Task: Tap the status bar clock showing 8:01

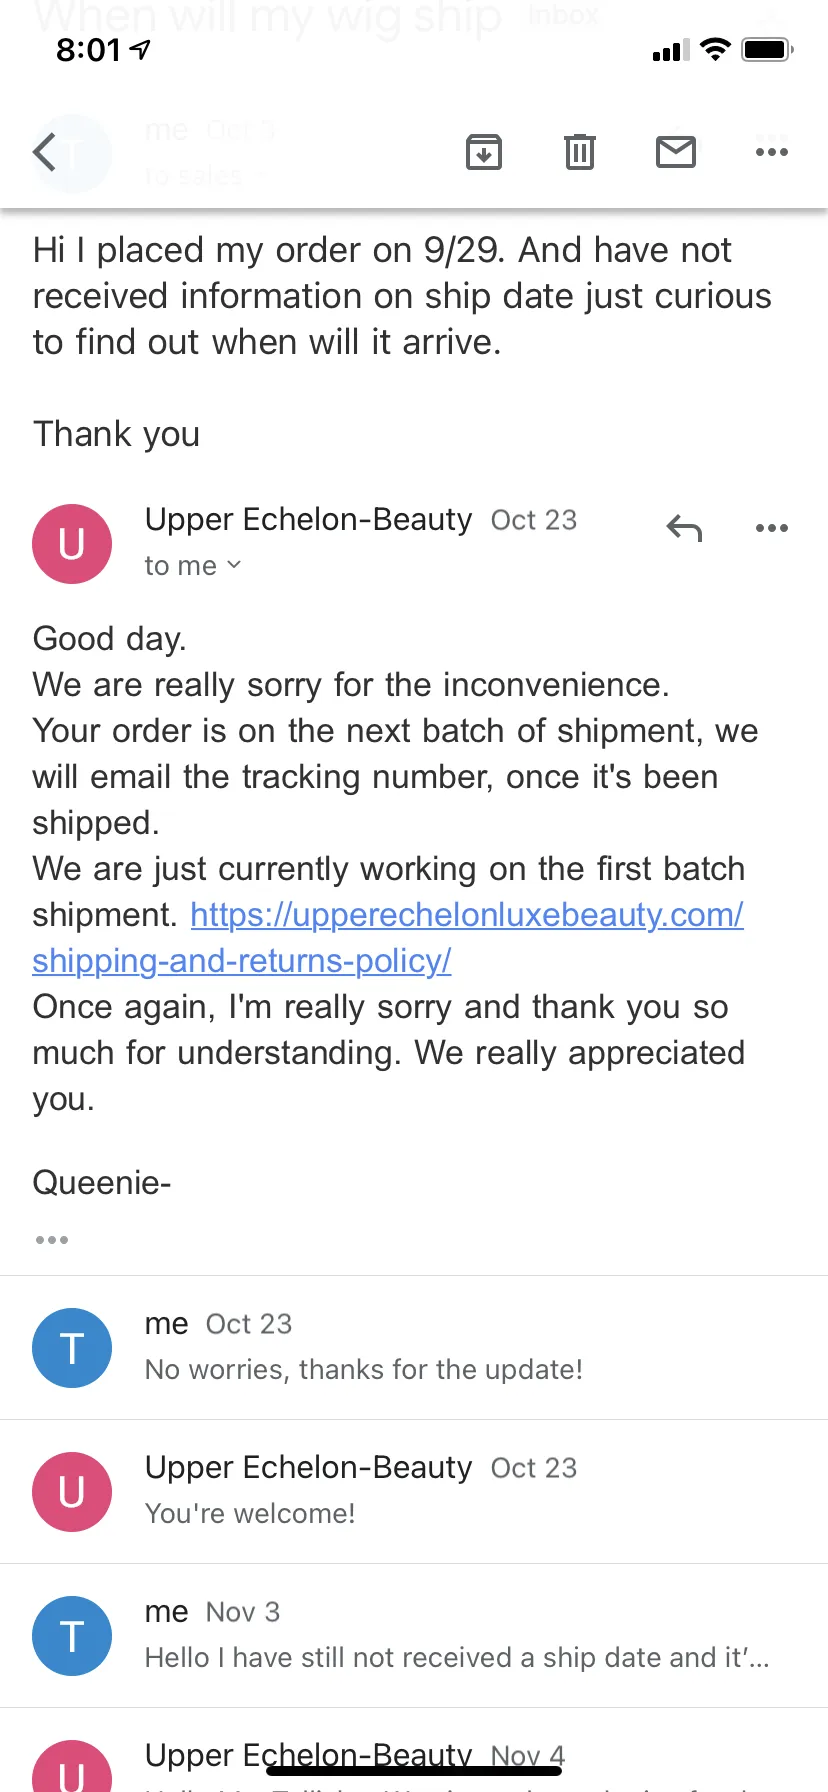Action: 89,49
